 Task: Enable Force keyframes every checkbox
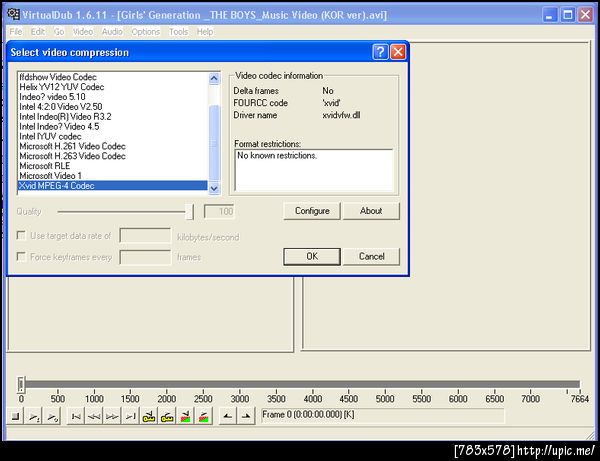[21, 256]
